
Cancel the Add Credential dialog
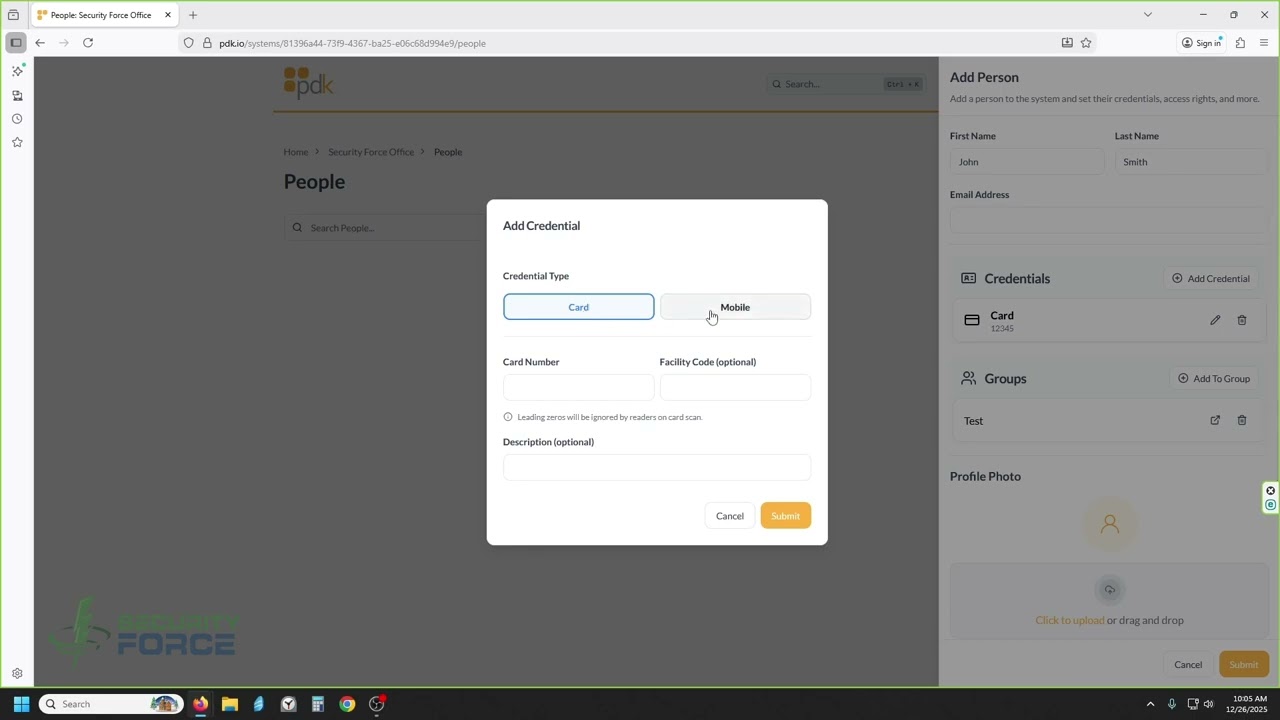pyautogui.click(x=730, y=516)
